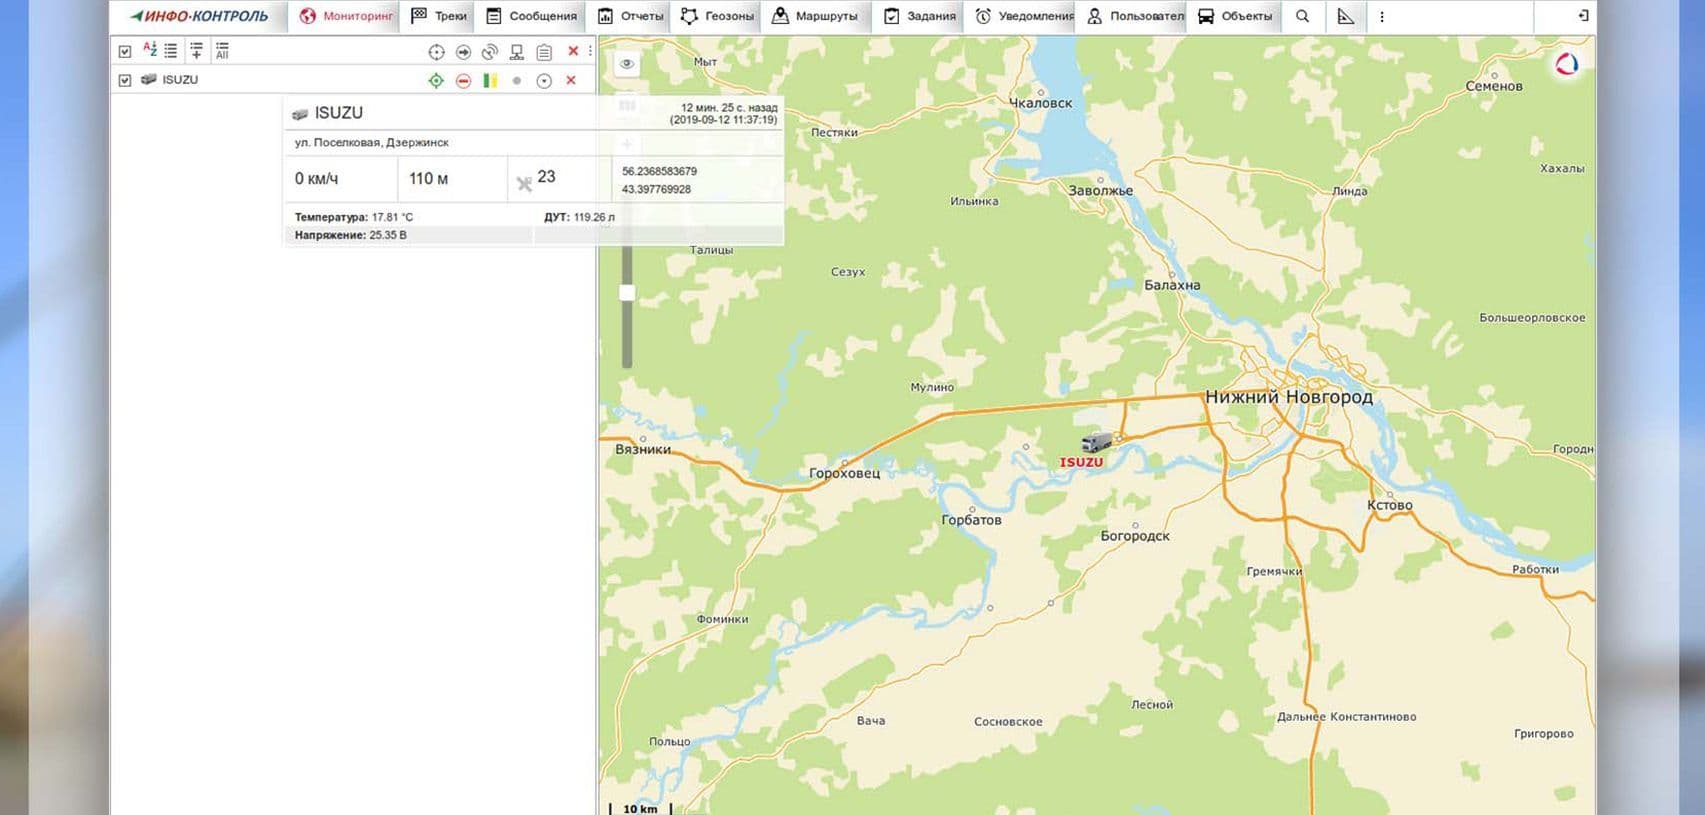The image size is (1705, 815).
Task: Click the ИНФО-КОНТРОЛЬ logo
Action: coord(199,16)
